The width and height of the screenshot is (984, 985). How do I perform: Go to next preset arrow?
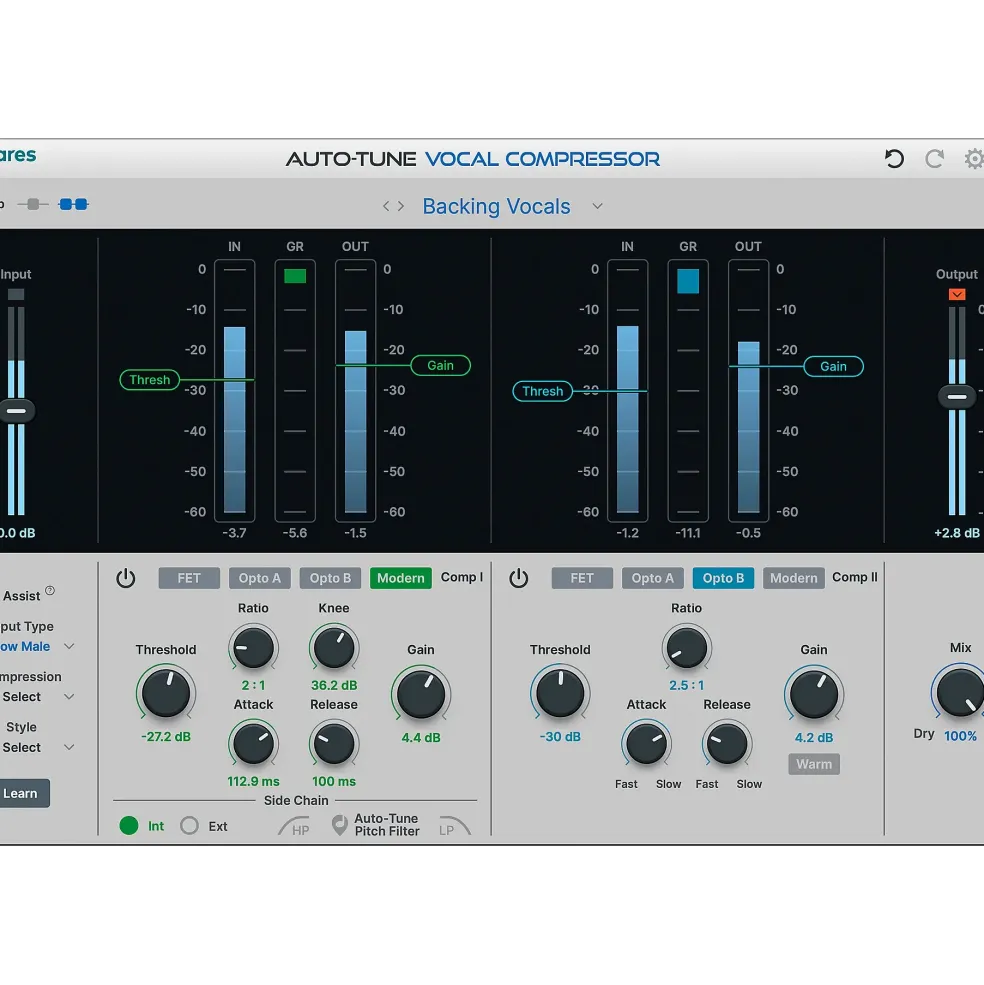tap(401, 206)
